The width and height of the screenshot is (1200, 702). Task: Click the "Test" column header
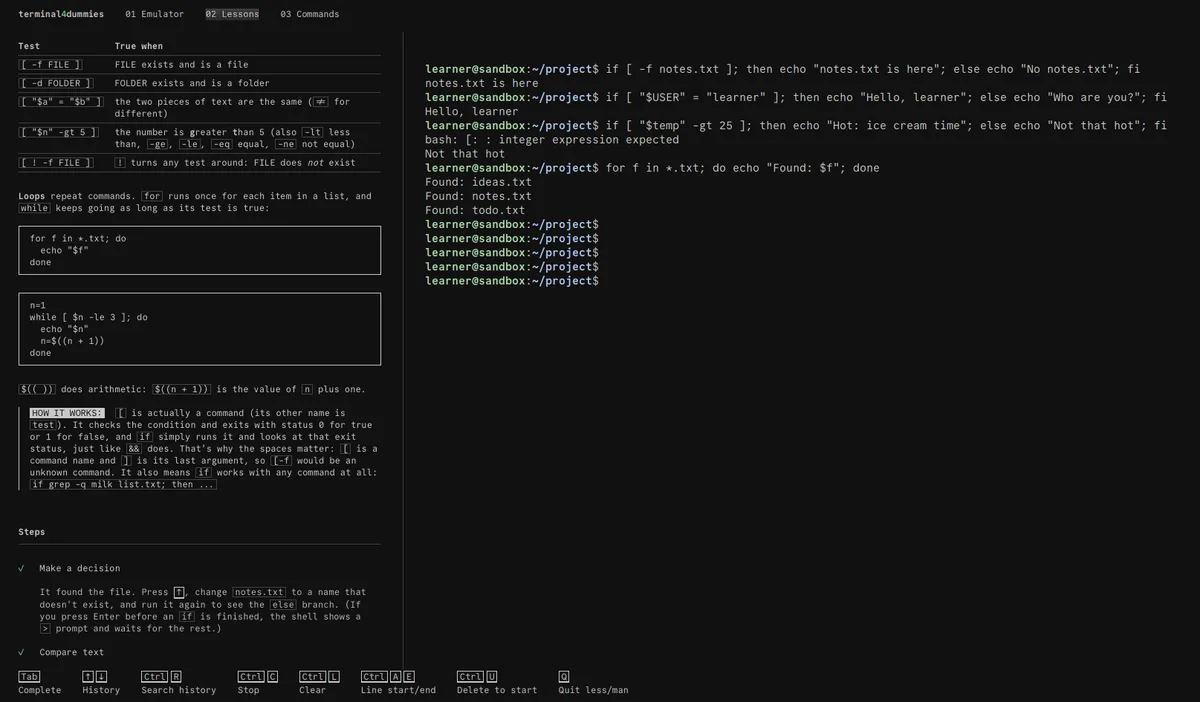pyautogui.click(x=29, y=46)
